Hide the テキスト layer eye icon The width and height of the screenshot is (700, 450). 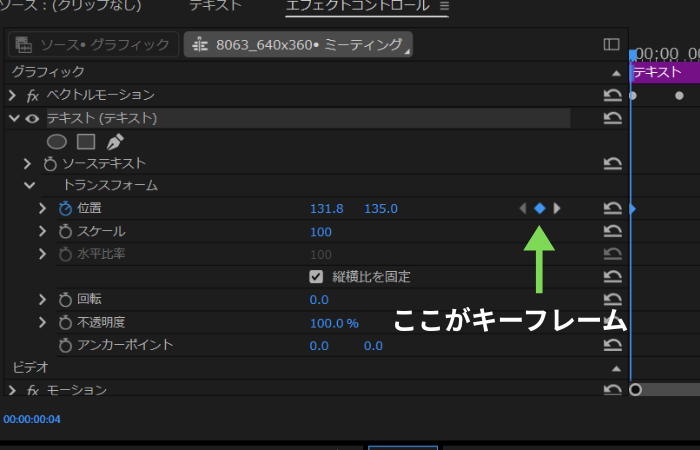pos(32,118)
